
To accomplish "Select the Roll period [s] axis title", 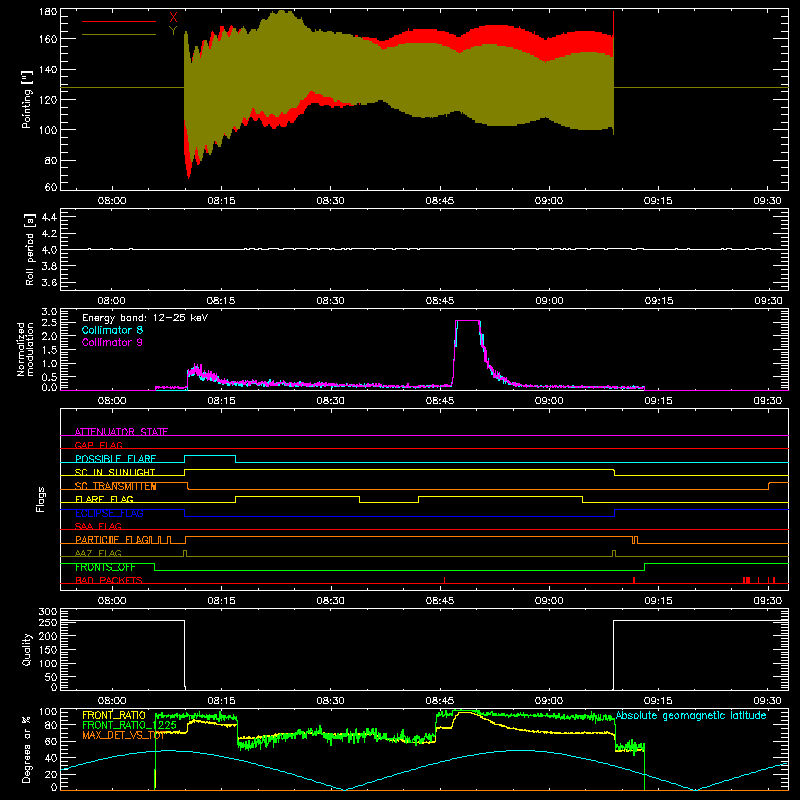I will pos(30,249).
